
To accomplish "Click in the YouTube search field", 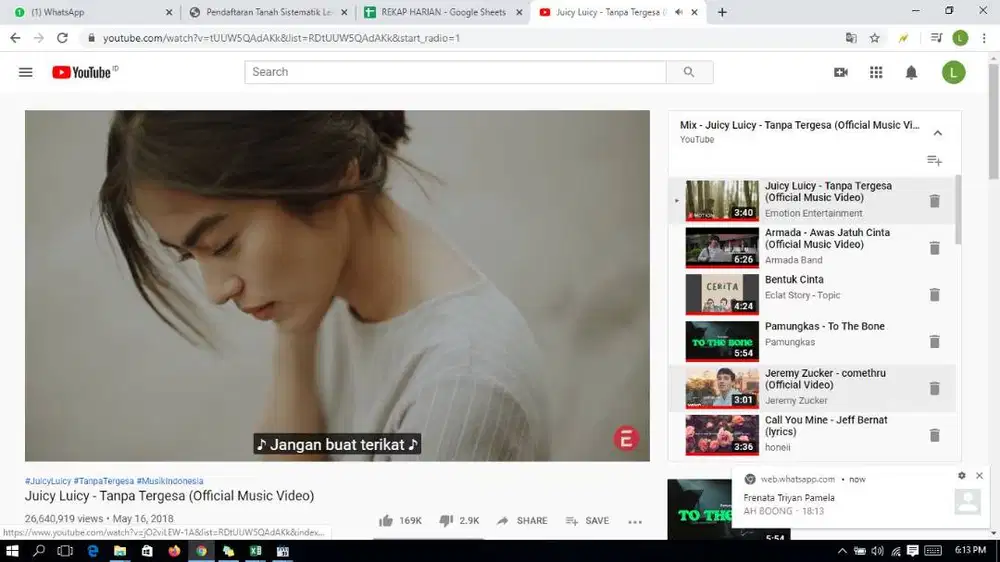I will [455, 72].
